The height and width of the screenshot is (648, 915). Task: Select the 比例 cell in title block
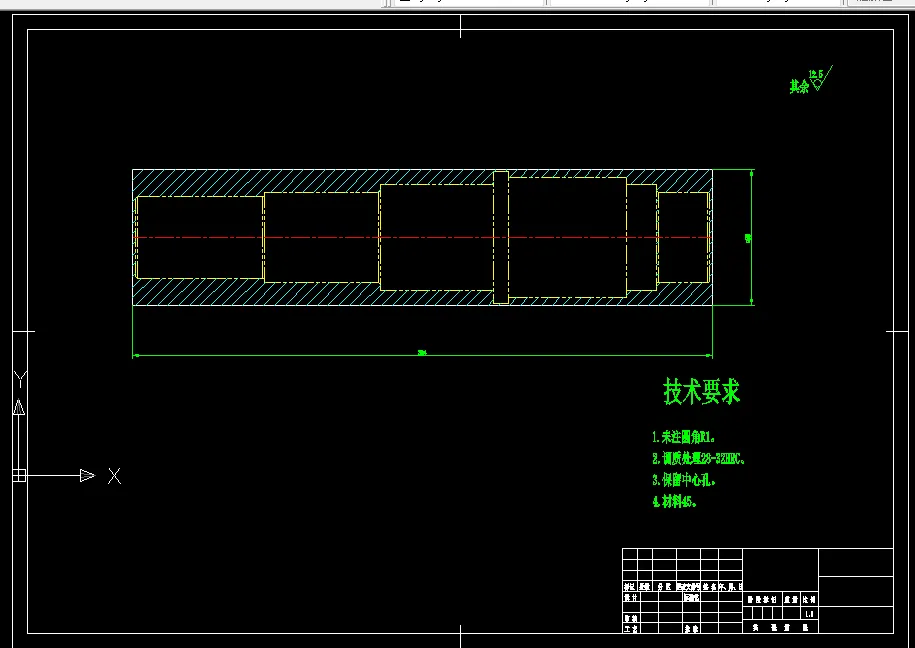click(809, 600)
